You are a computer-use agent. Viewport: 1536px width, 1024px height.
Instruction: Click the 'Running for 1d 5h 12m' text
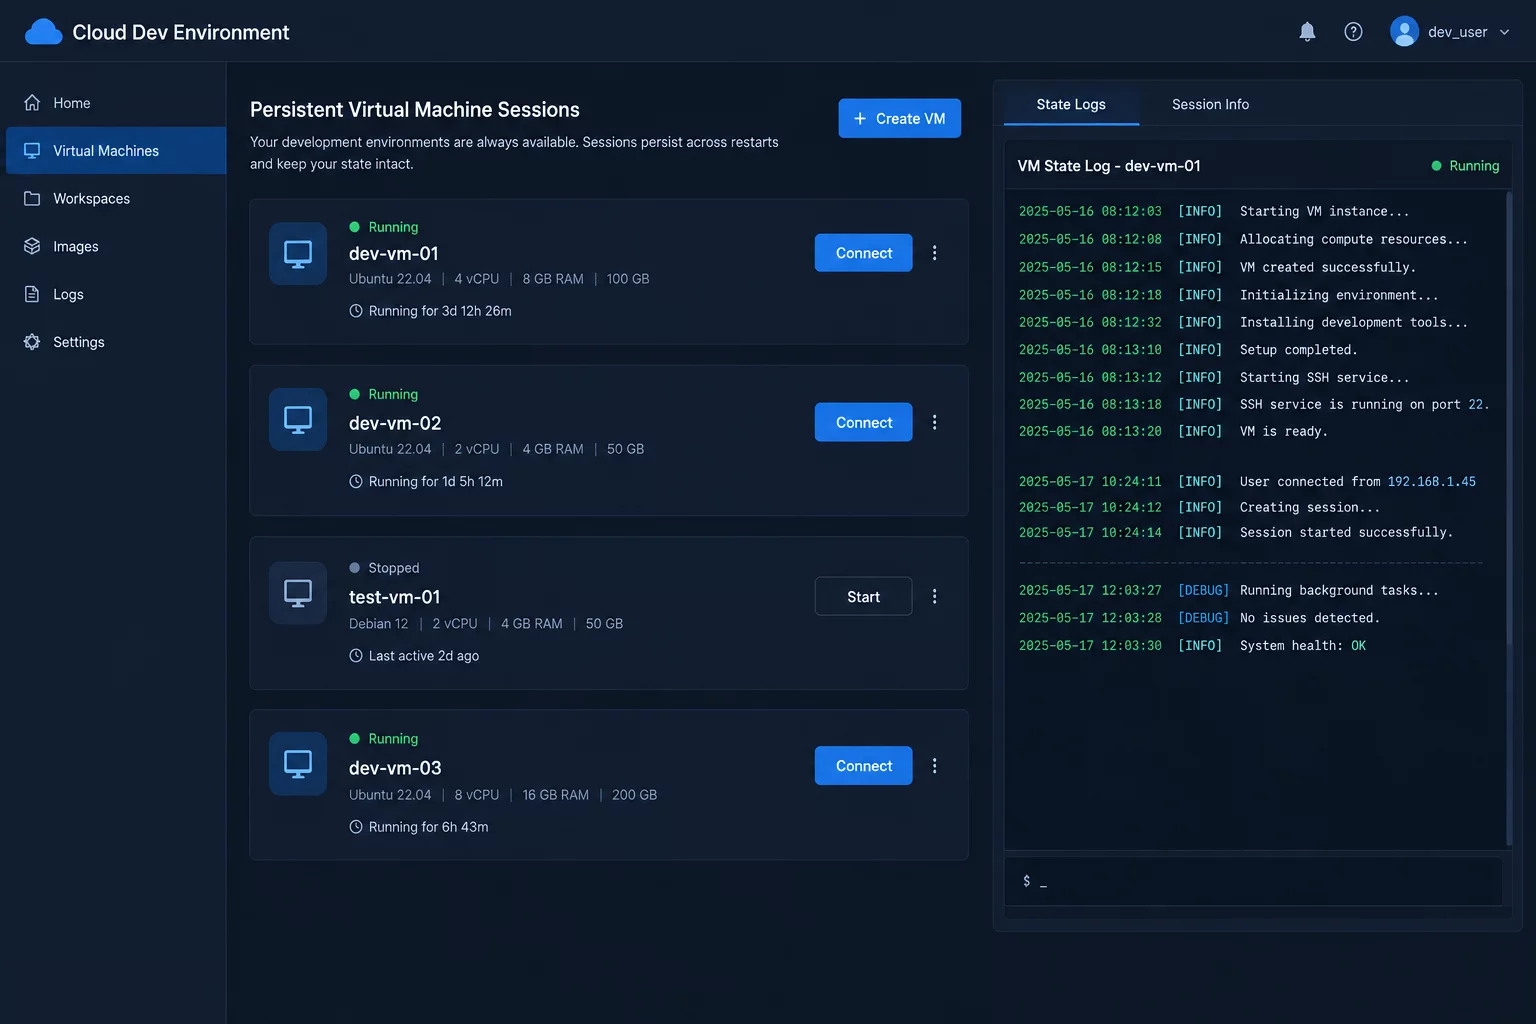tap(436, 482)
